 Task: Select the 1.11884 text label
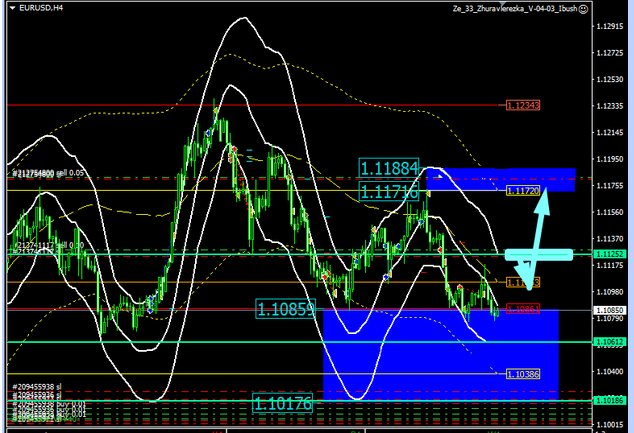tap(391, 167)
